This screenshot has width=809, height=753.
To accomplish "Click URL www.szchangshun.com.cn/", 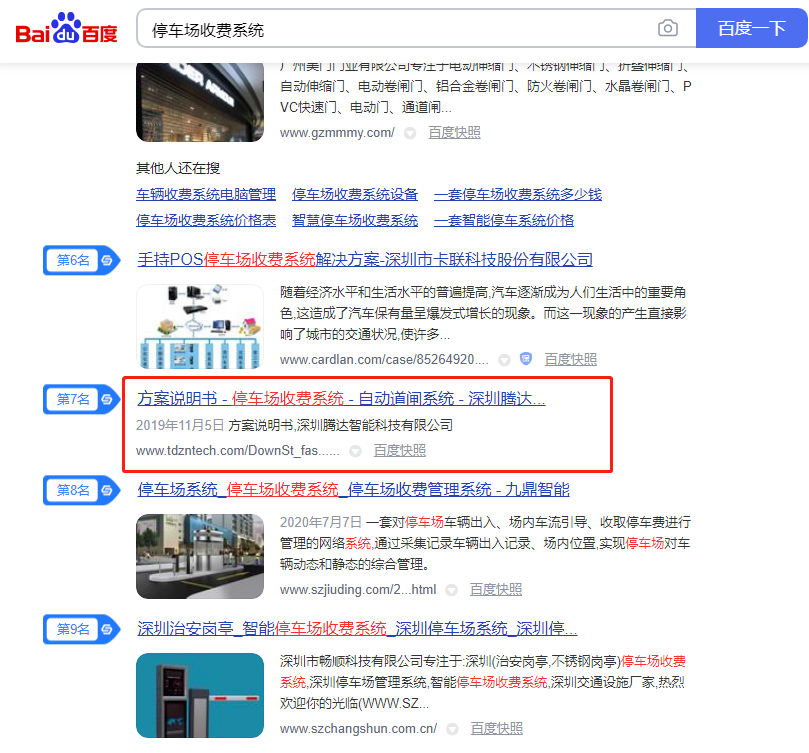I will tap(358, 729).
